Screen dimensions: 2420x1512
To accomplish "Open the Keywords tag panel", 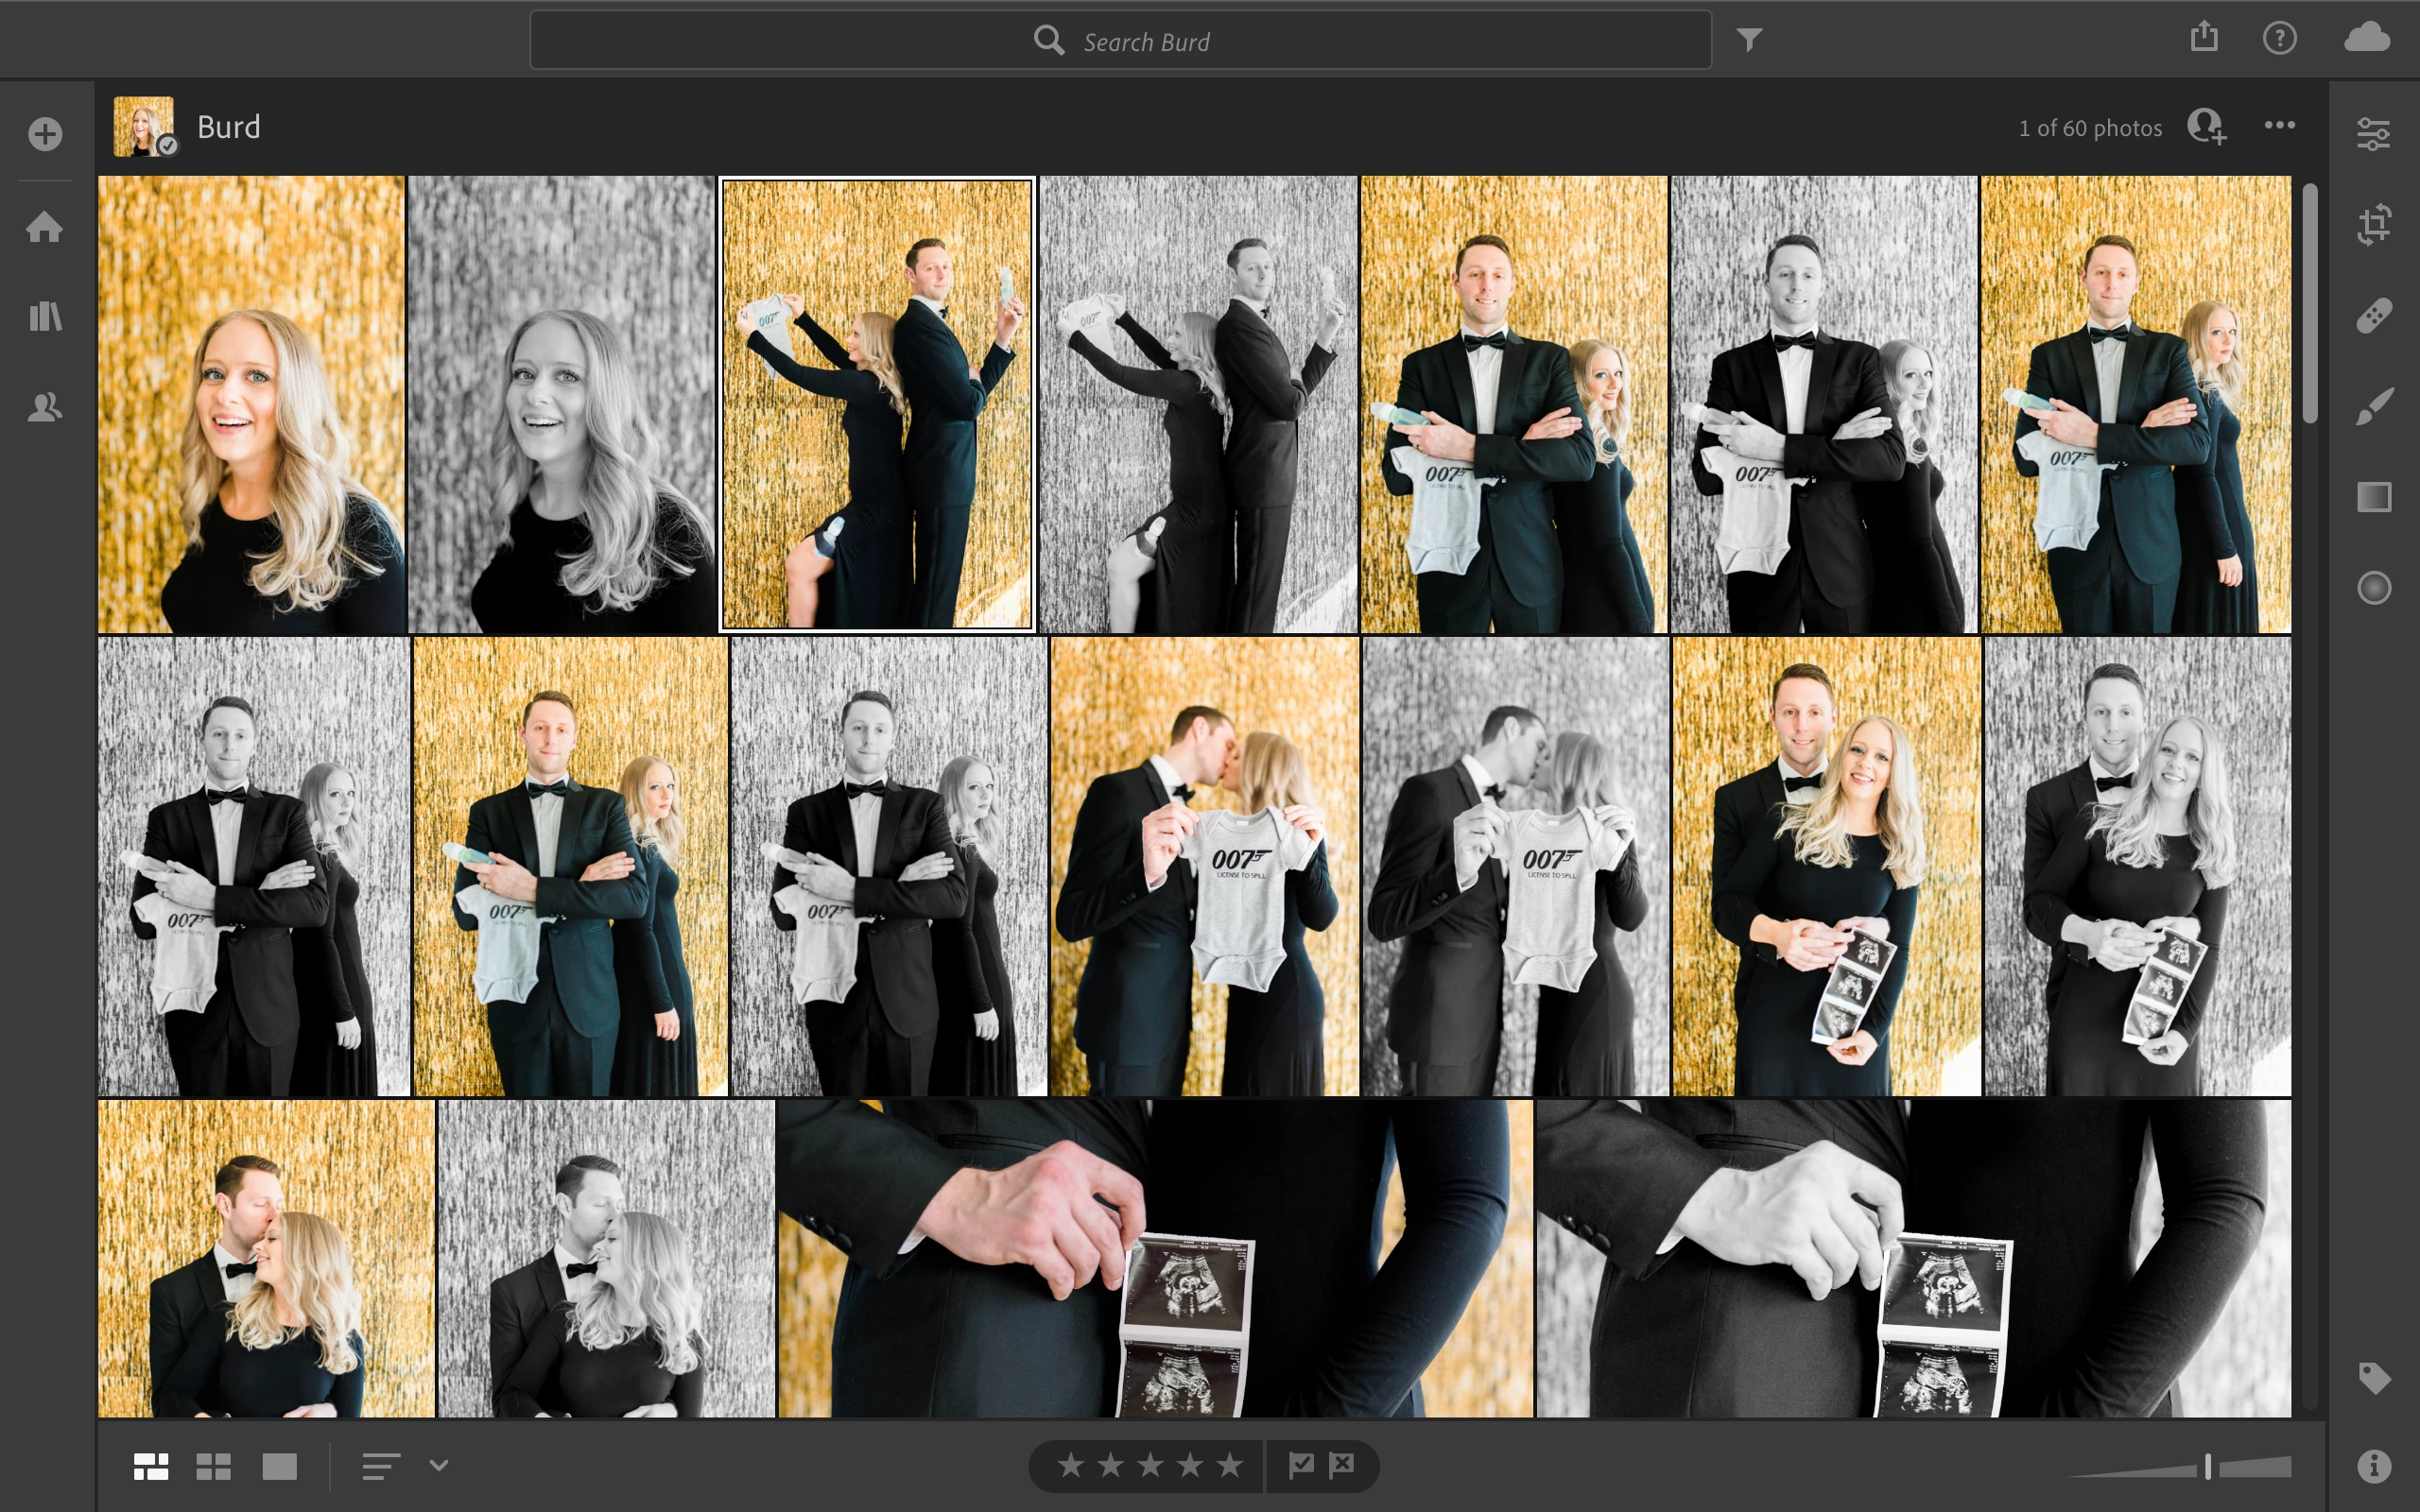I will click(x=2373, y=1378).
